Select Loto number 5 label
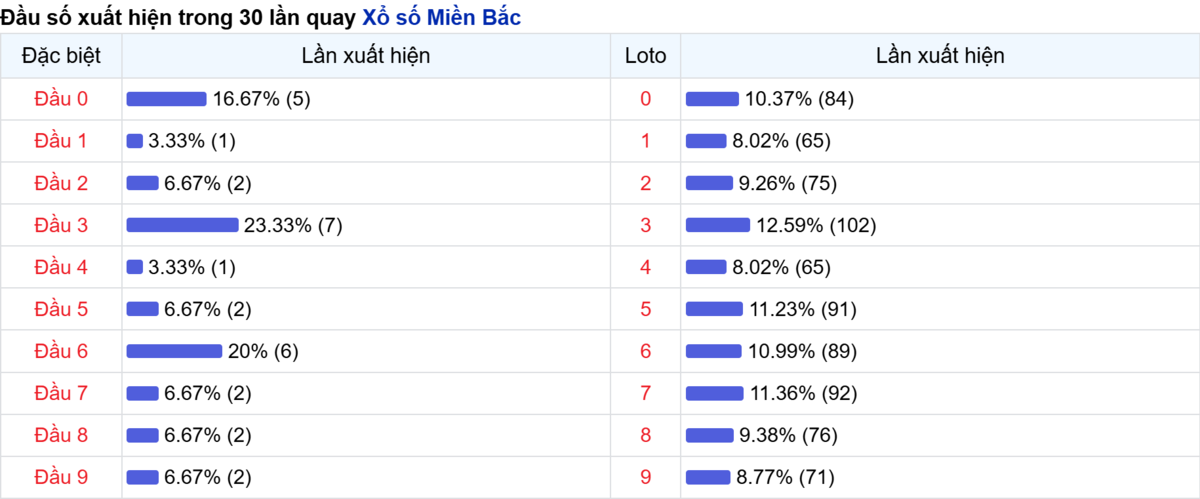The image size is (1200, 499). 645,309
